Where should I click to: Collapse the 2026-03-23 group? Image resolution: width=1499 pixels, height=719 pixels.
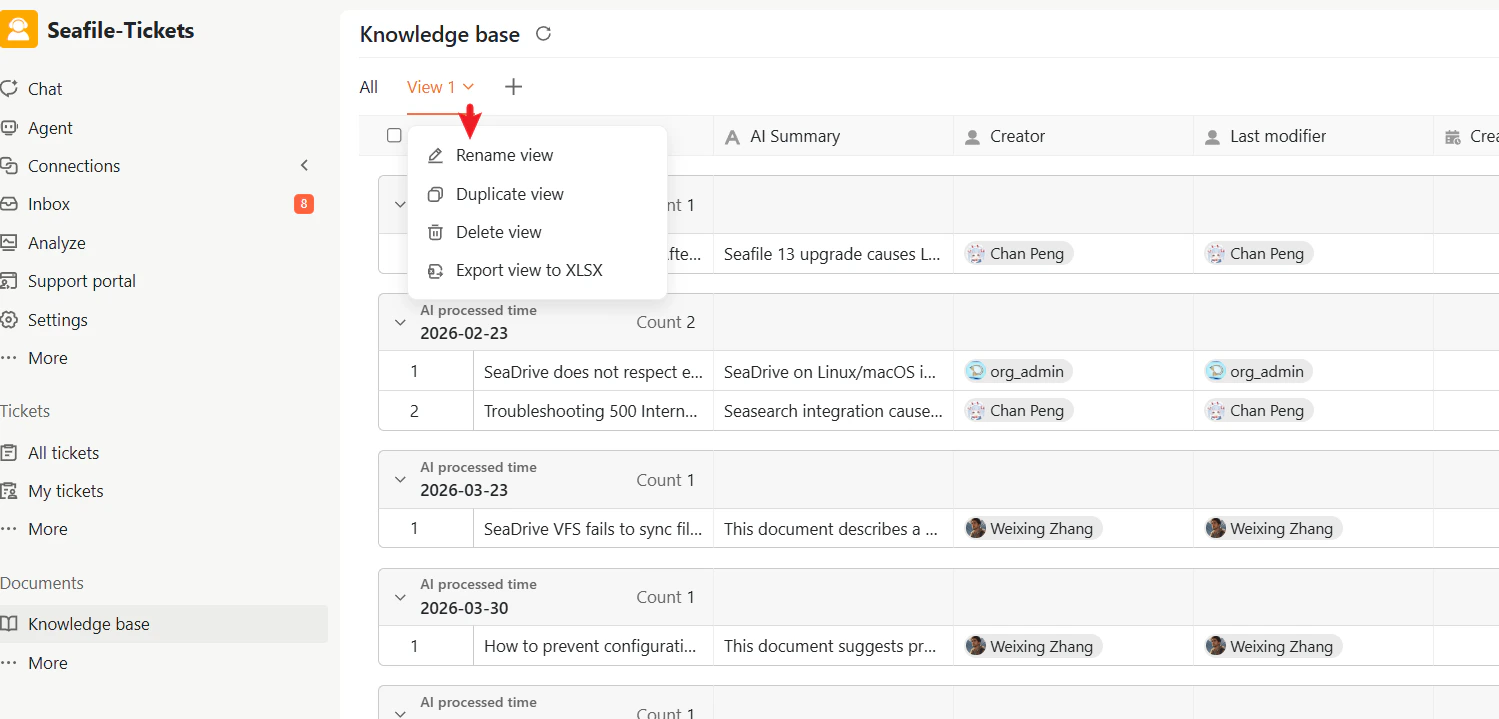400,480
